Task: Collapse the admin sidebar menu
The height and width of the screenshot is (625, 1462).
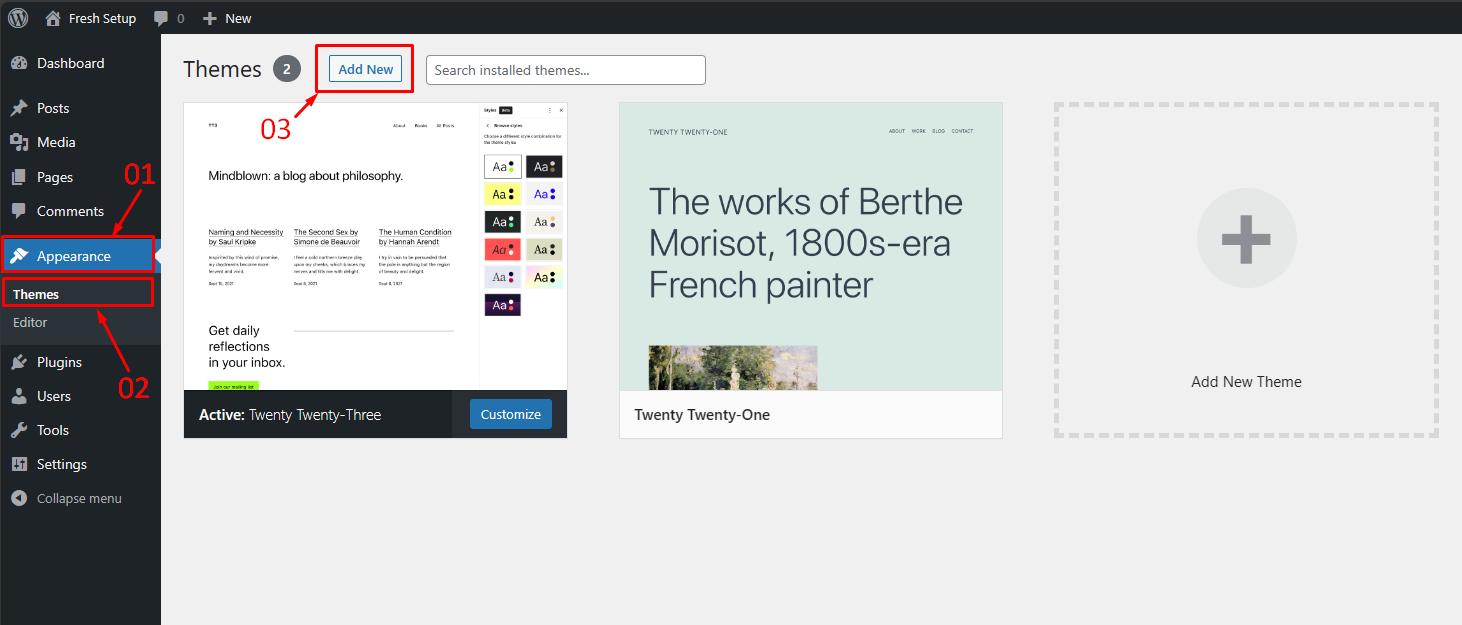Action: (x=78, y=498)
